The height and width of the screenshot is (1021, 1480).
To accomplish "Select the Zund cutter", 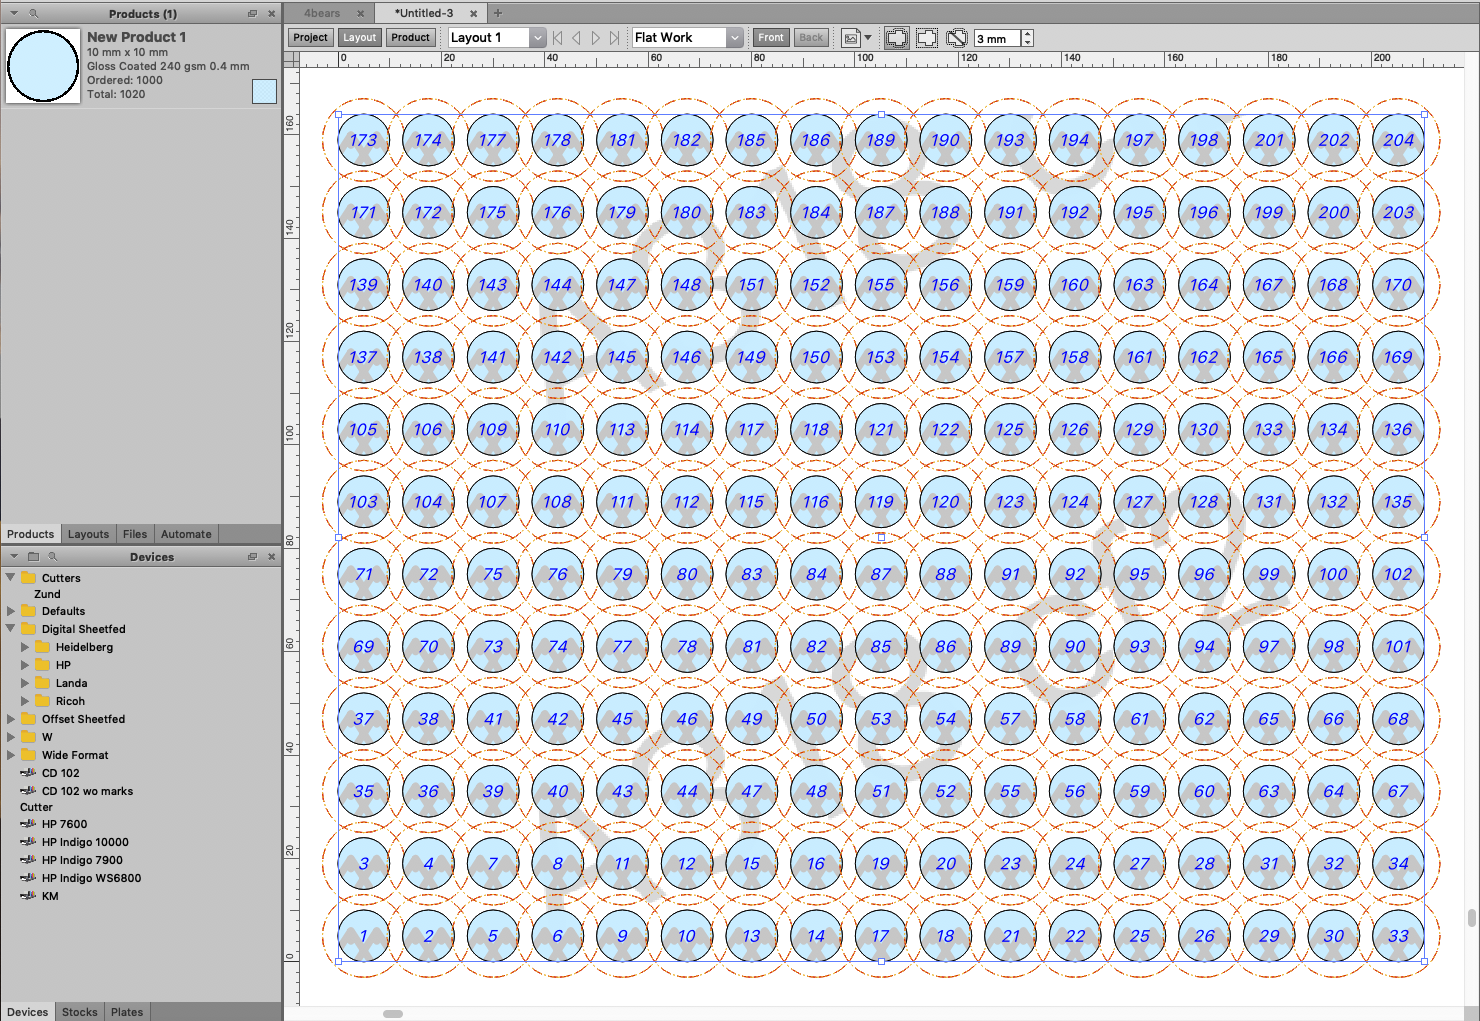I will (x=47, y=594).
